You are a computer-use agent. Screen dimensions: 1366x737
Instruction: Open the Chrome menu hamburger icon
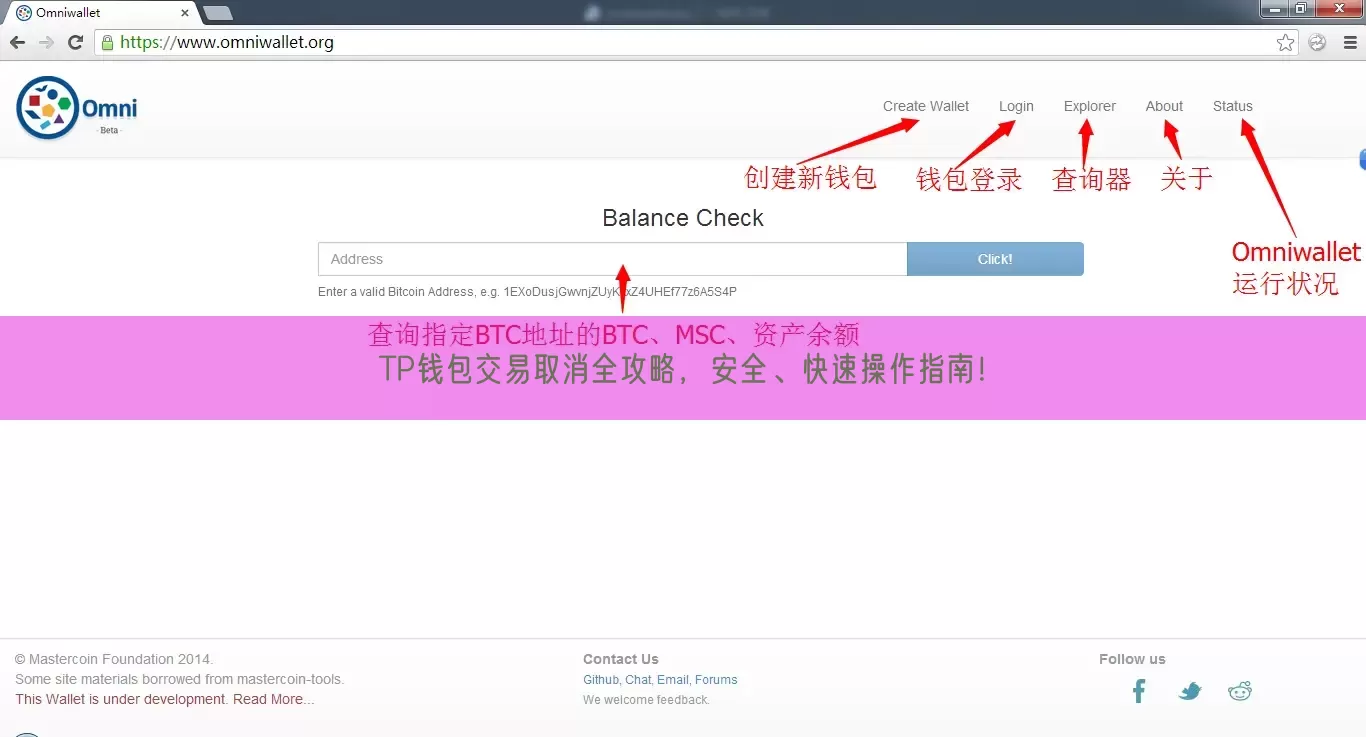[1348, 42]
